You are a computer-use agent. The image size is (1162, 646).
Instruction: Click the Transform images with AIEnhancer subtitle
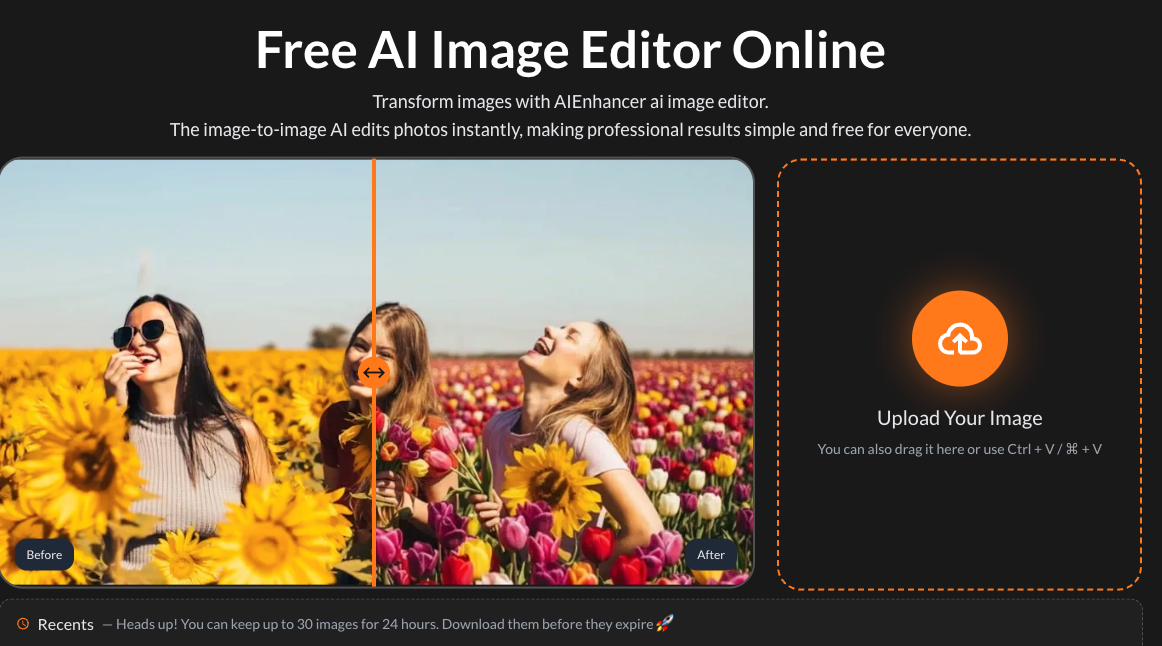click(x=571, y=101)
